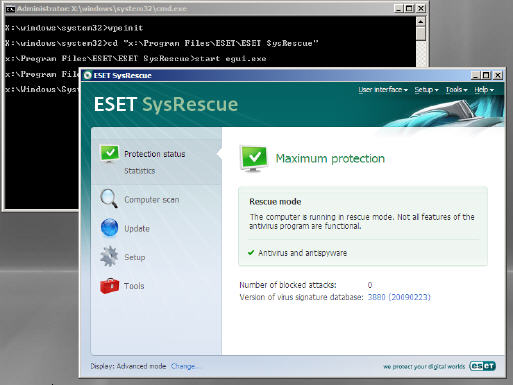This screenshot has height=385, width=513.
Task: Close the cmd.exe window
Action: pos(421,8)
